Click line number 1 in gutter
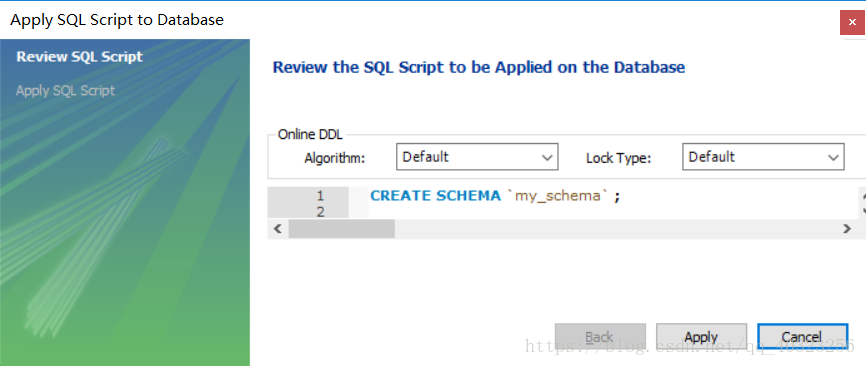The height and width of the screenshot is (366, 866). 320,195
